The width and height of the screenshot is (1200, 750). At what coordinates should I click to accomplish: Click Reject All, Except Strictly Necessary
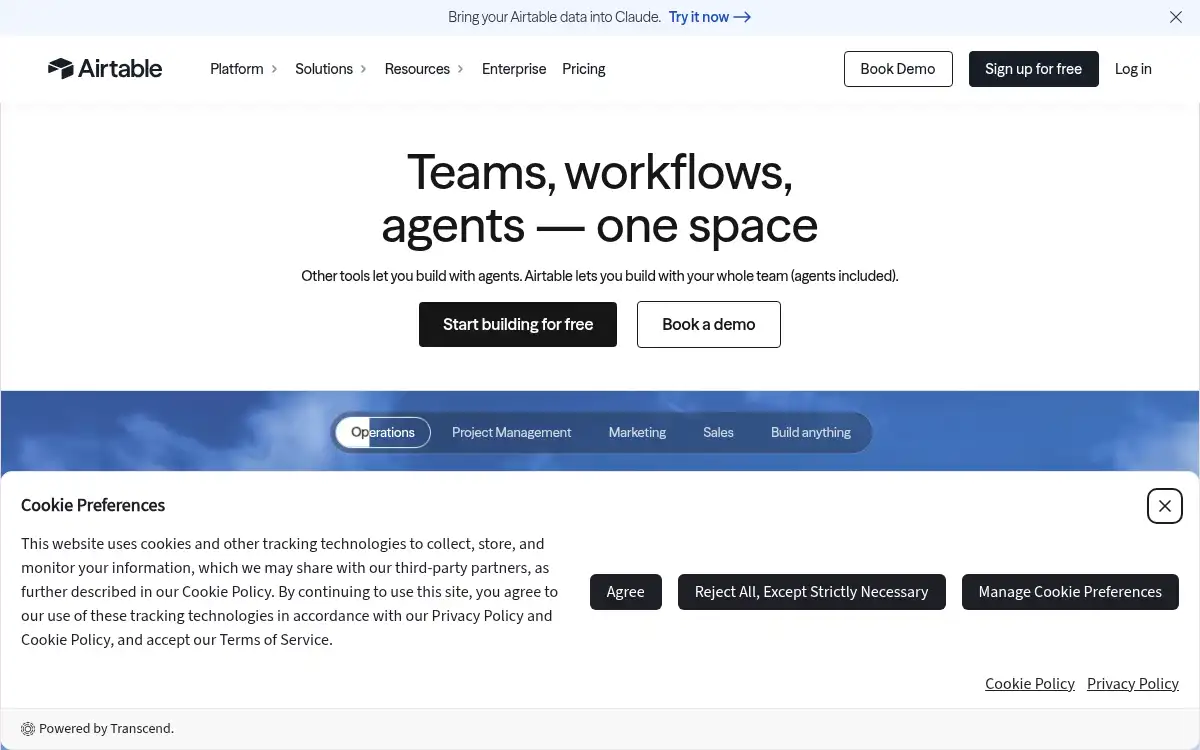click(x=812, y=592)
